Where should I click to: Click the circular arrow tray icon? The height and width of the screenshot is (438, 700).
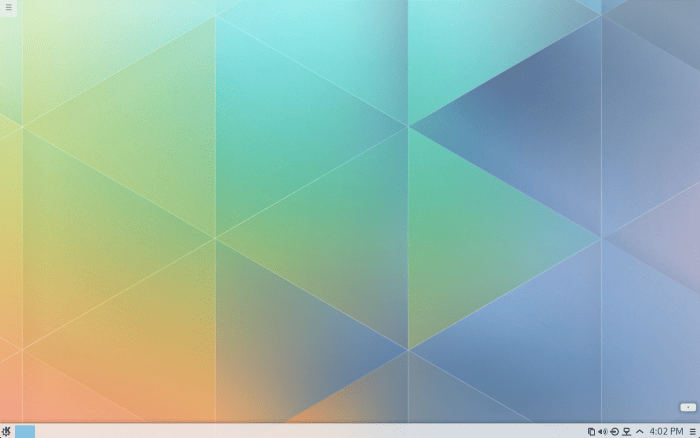coord(614,431)
